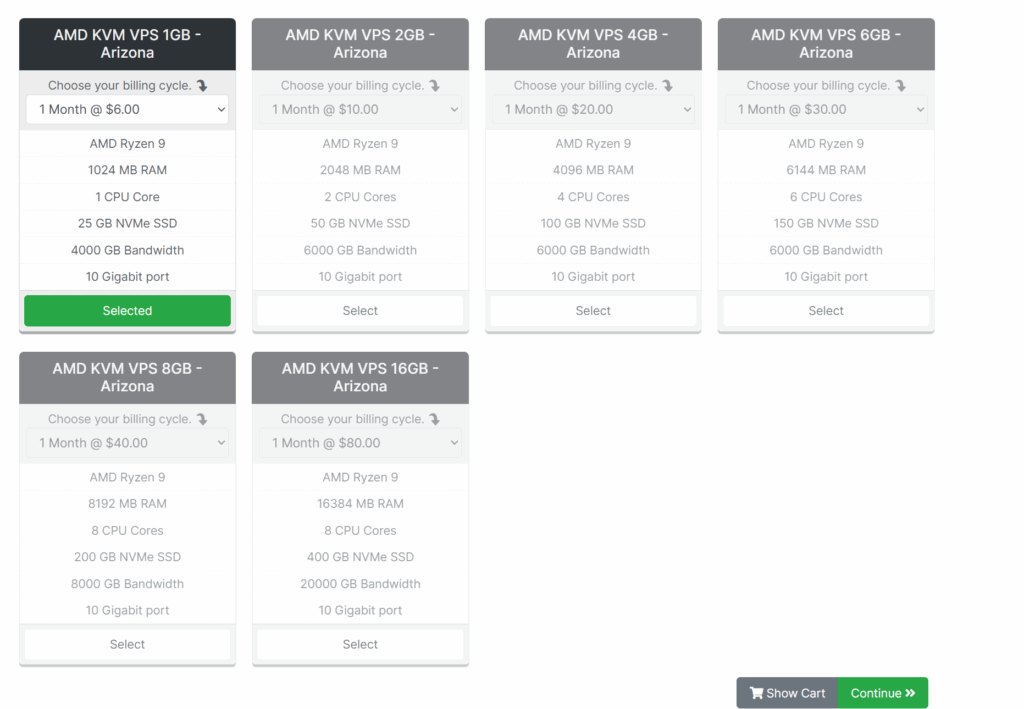Click the shopping cart icon
Screen dimensions: 1024x709
(x=756, y=693)
